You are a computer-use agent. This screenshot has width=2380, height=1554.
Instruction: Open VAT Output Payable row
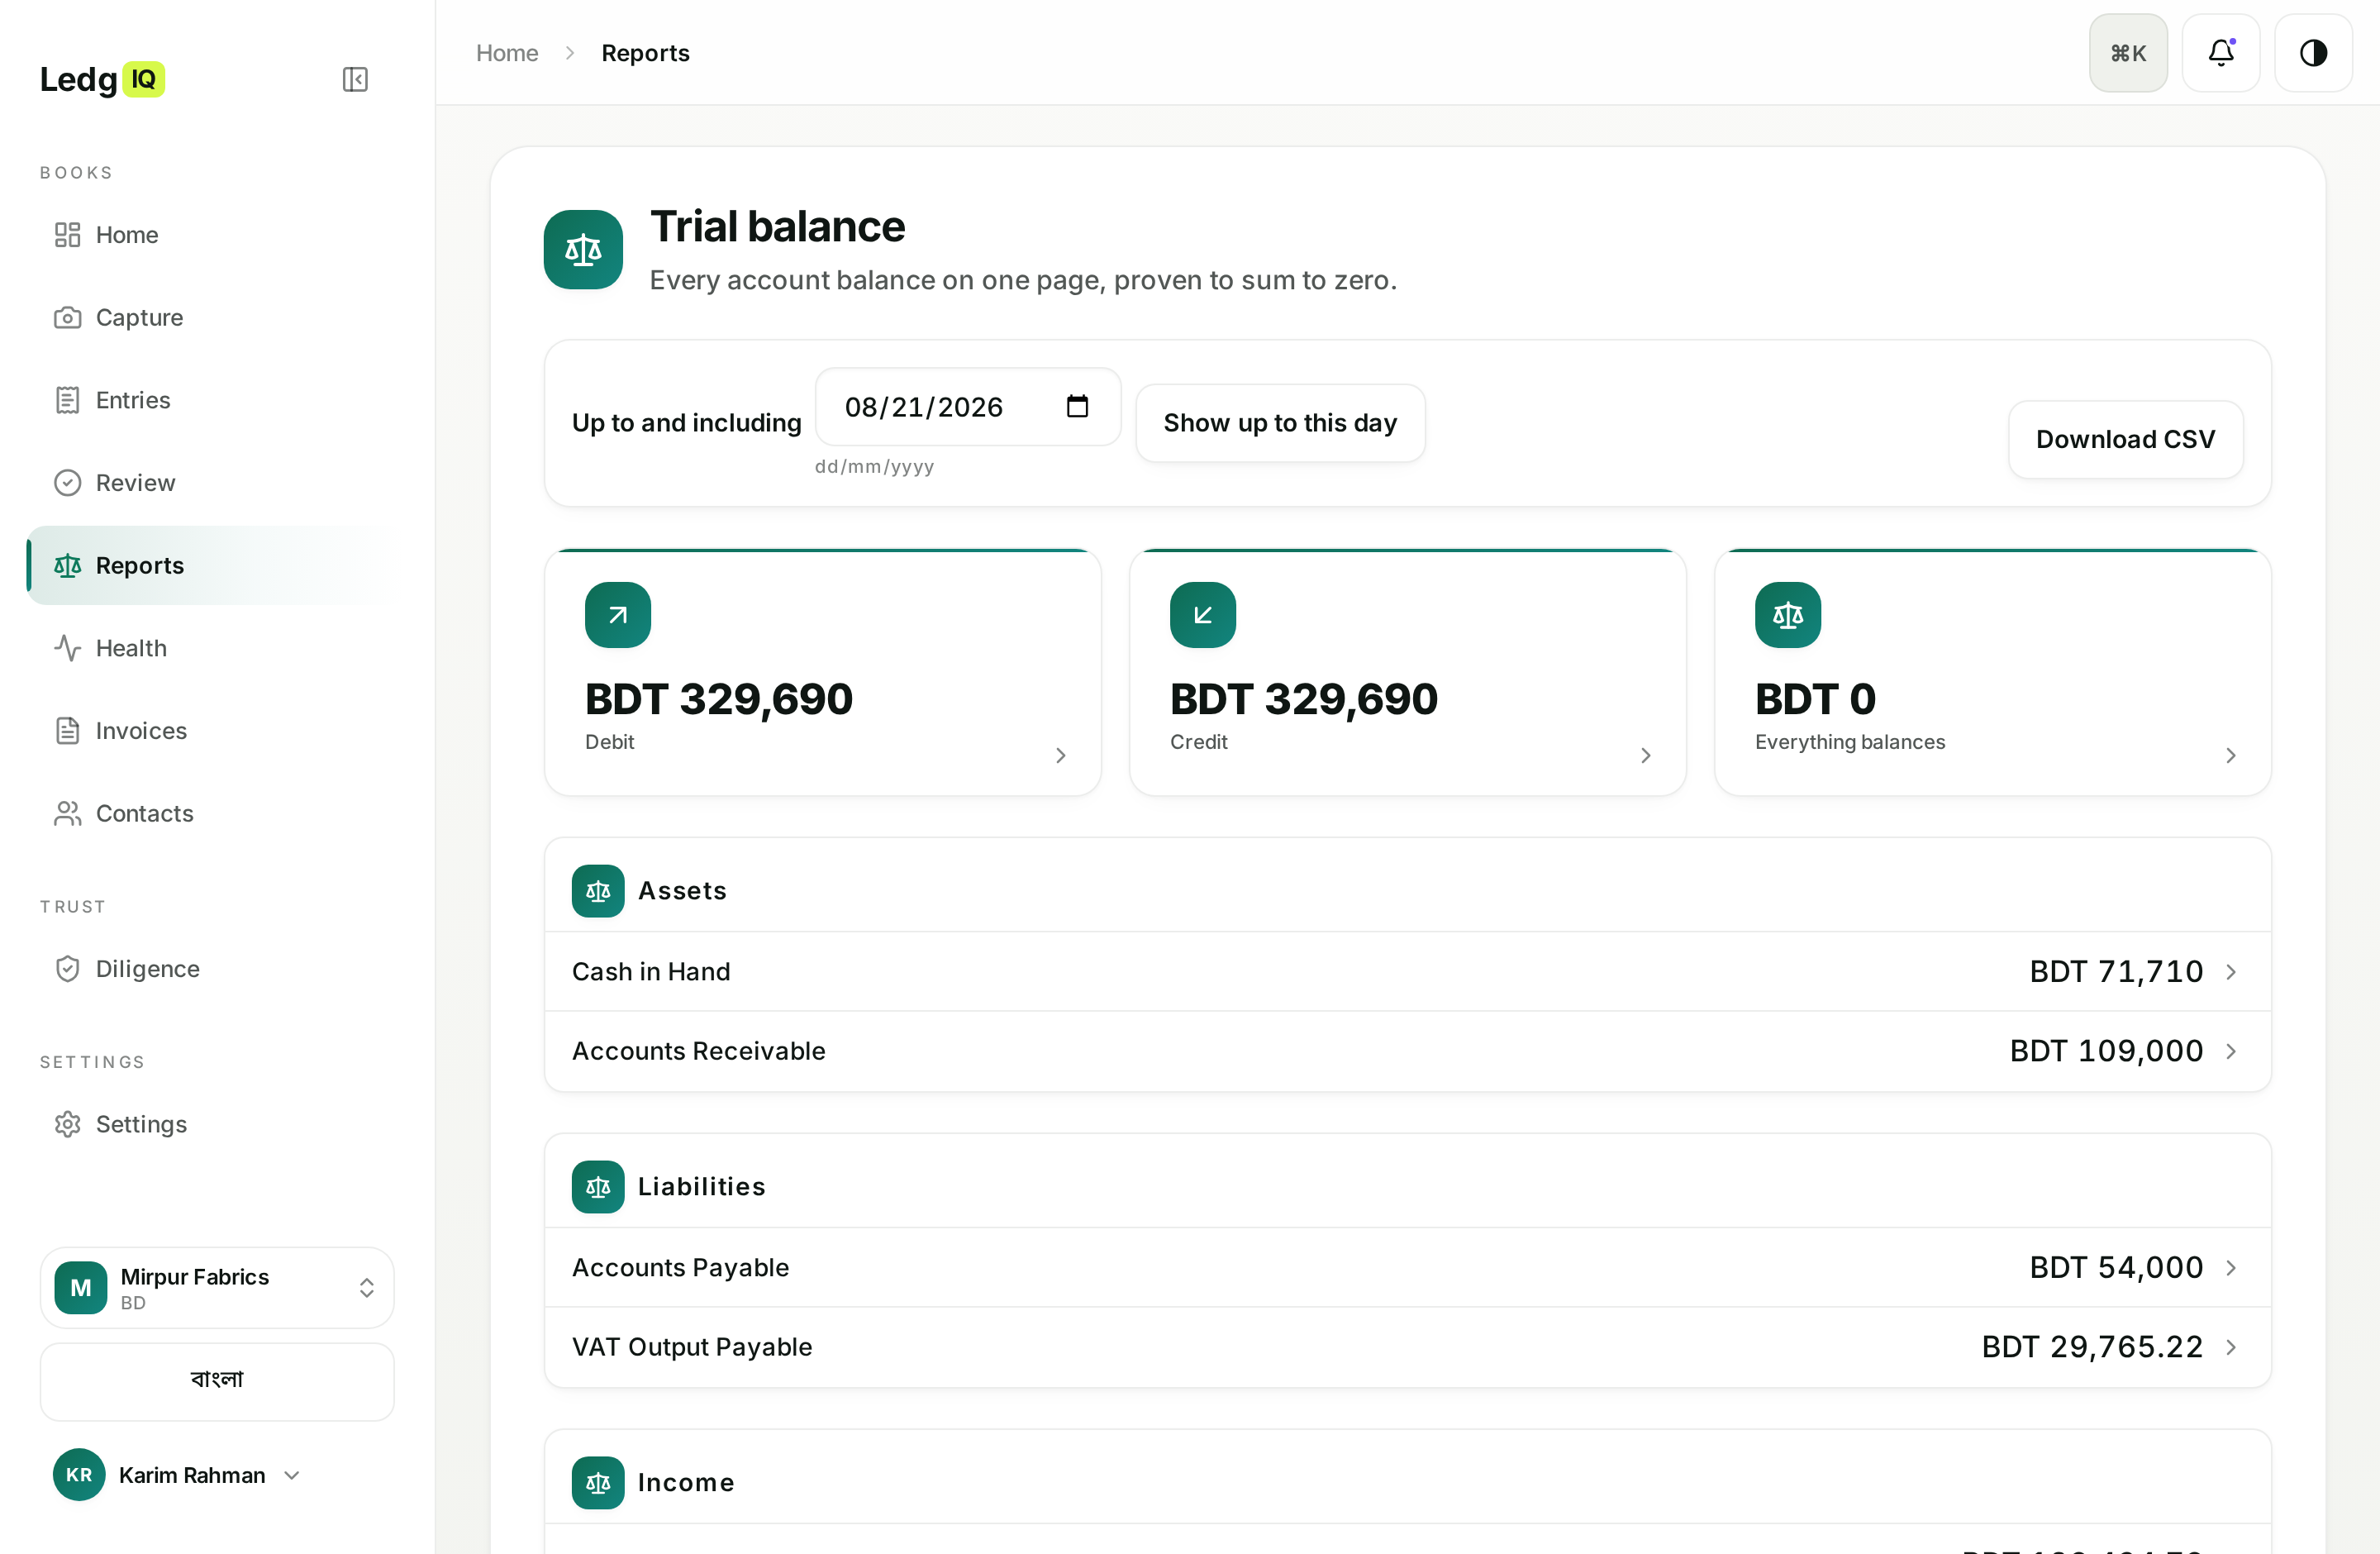click(x=1407, y=1347)
